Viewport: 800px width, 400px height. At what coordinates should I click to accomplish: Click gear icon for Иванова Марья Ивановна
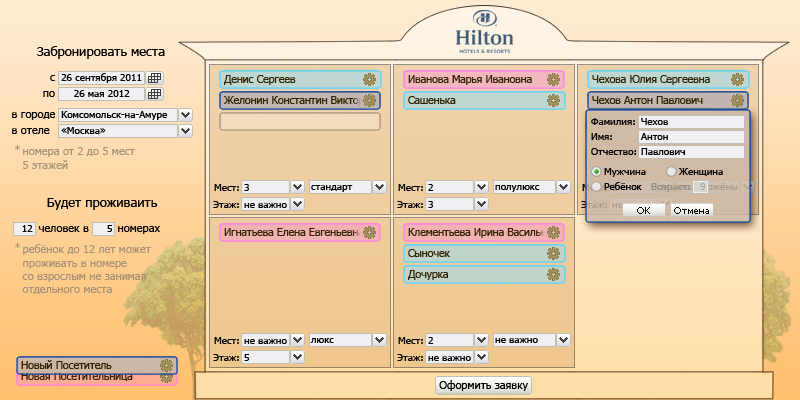(x=553, y=79)
